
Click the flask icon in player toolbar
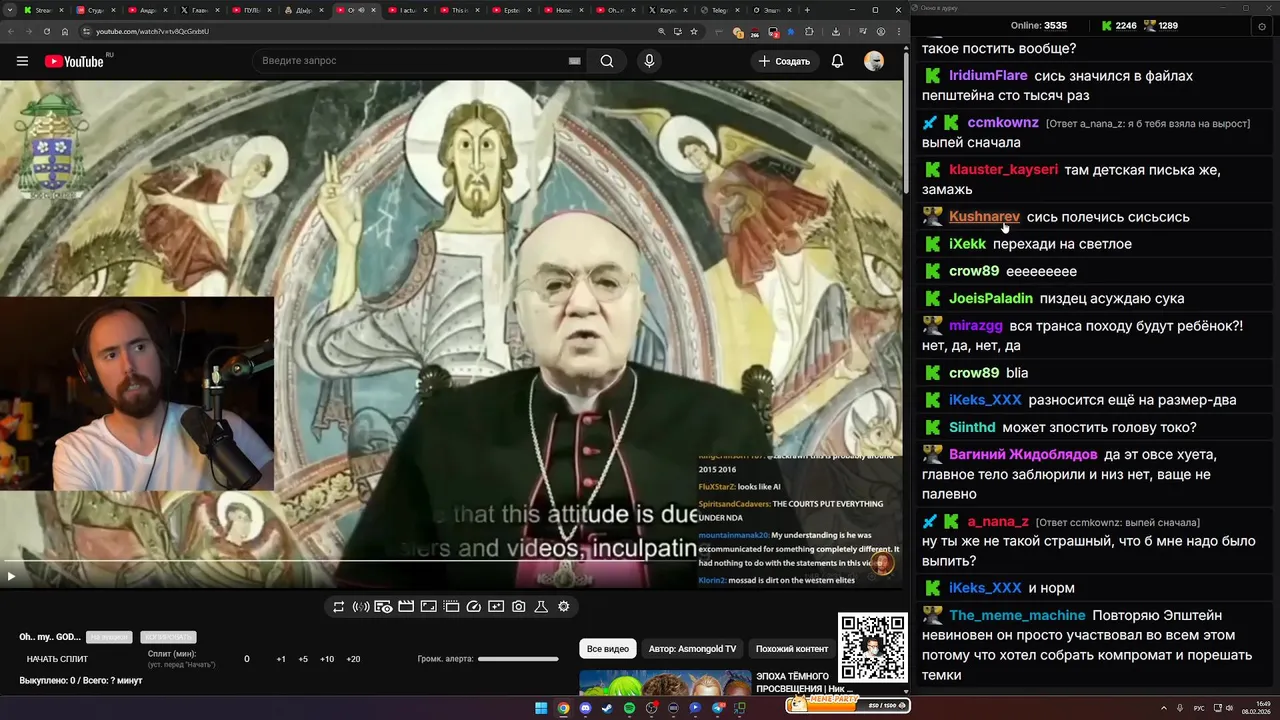(x=541, y=606)
